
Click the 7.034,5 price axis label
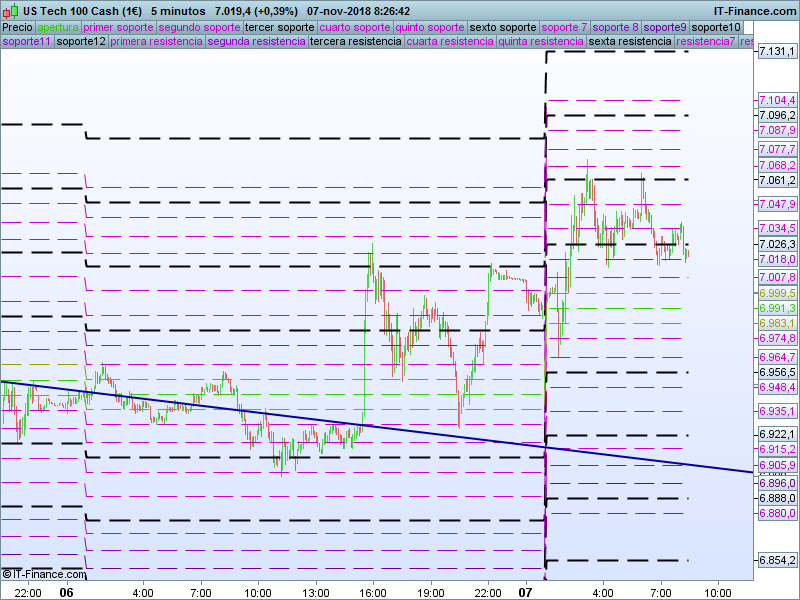point(777,228)
